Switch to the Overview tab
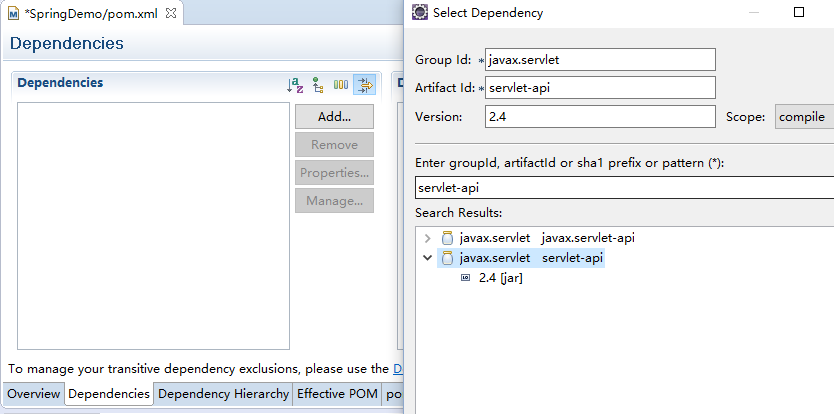 (x=33, y=394)
